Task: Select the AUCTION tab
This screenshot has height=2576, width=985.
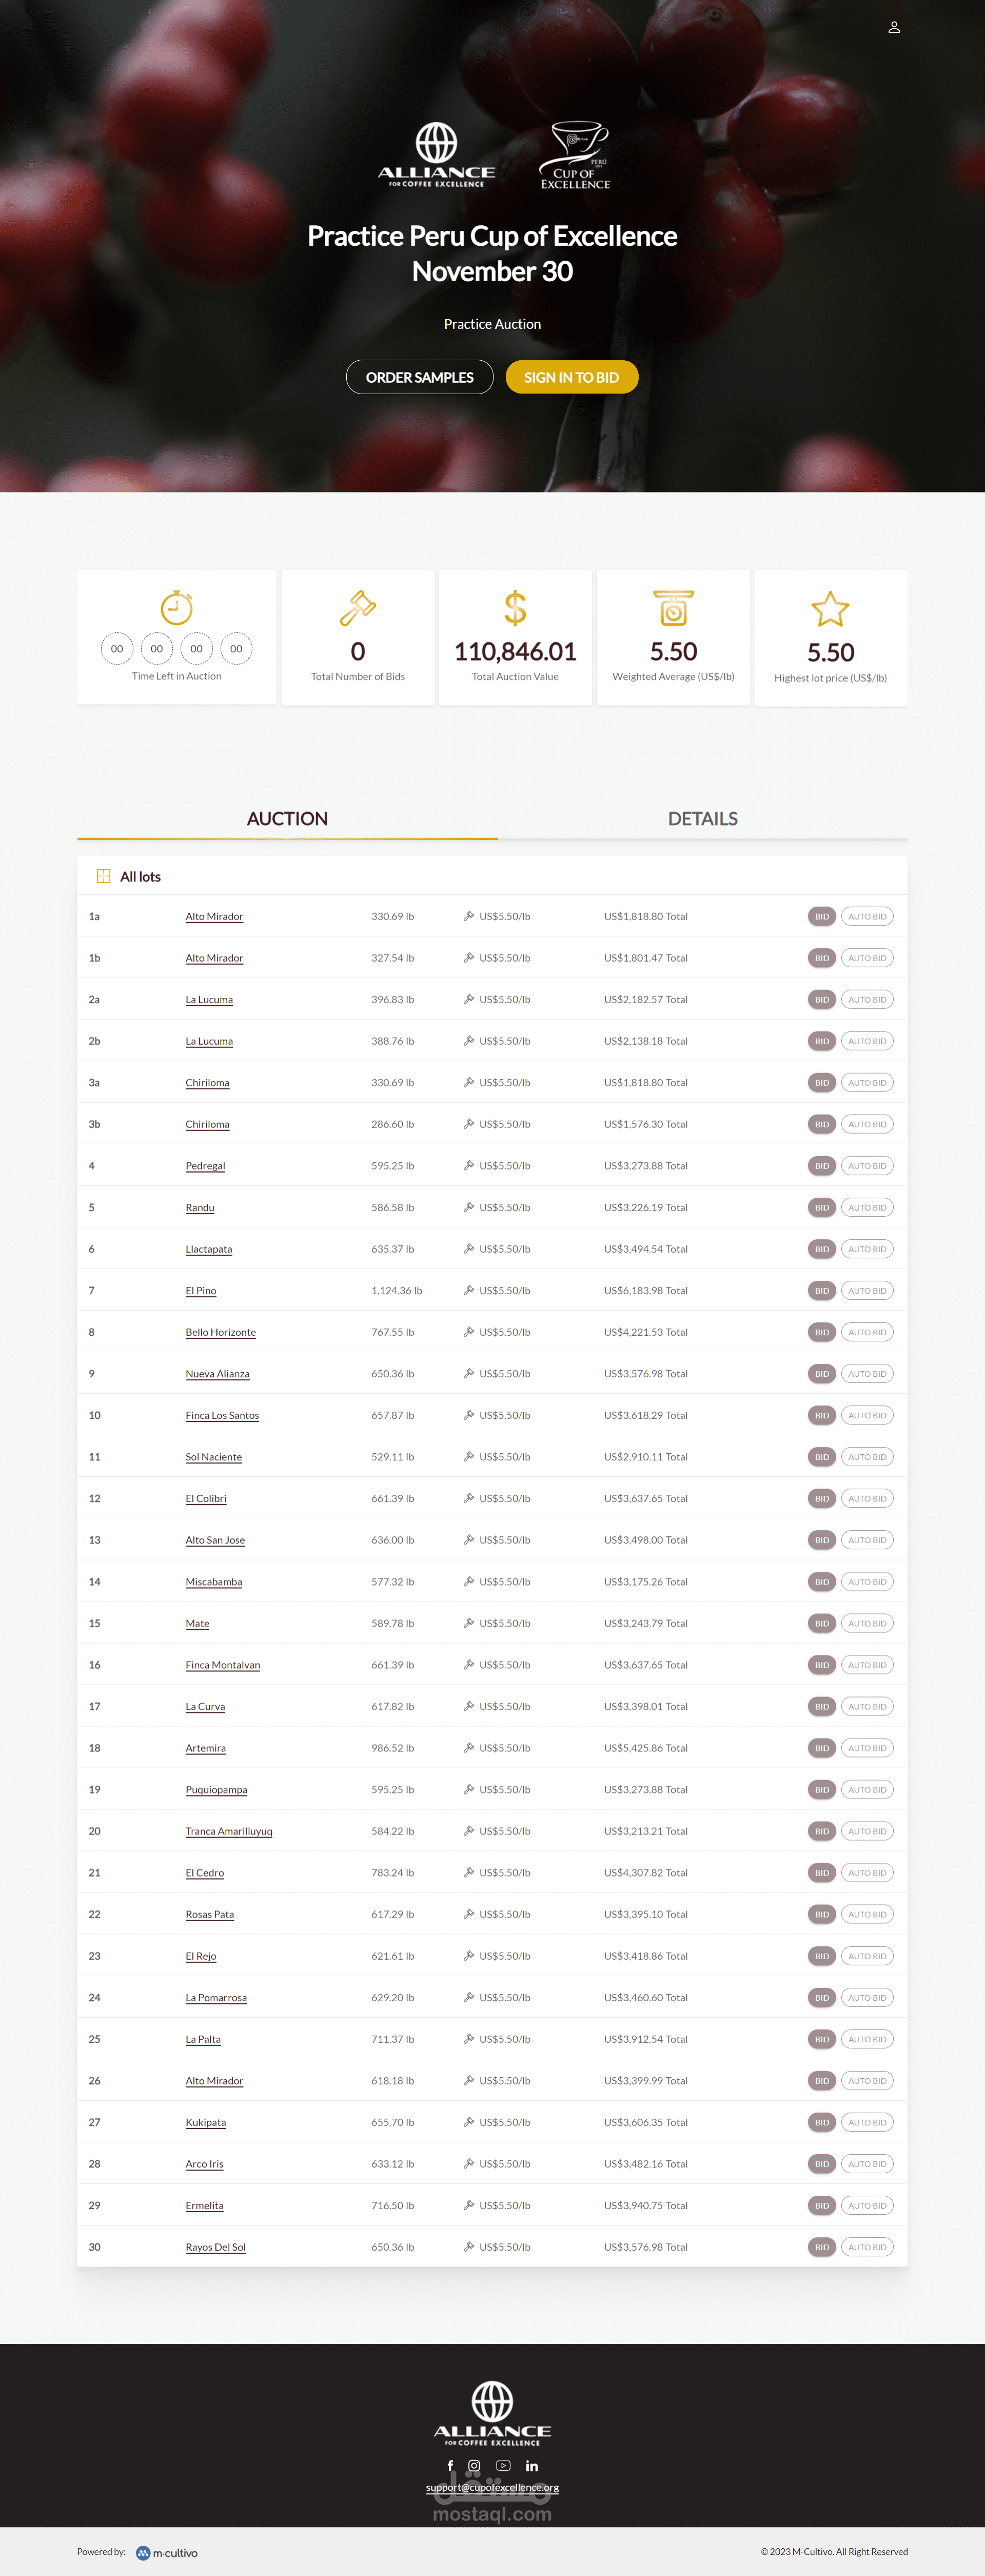Action: 287,818
